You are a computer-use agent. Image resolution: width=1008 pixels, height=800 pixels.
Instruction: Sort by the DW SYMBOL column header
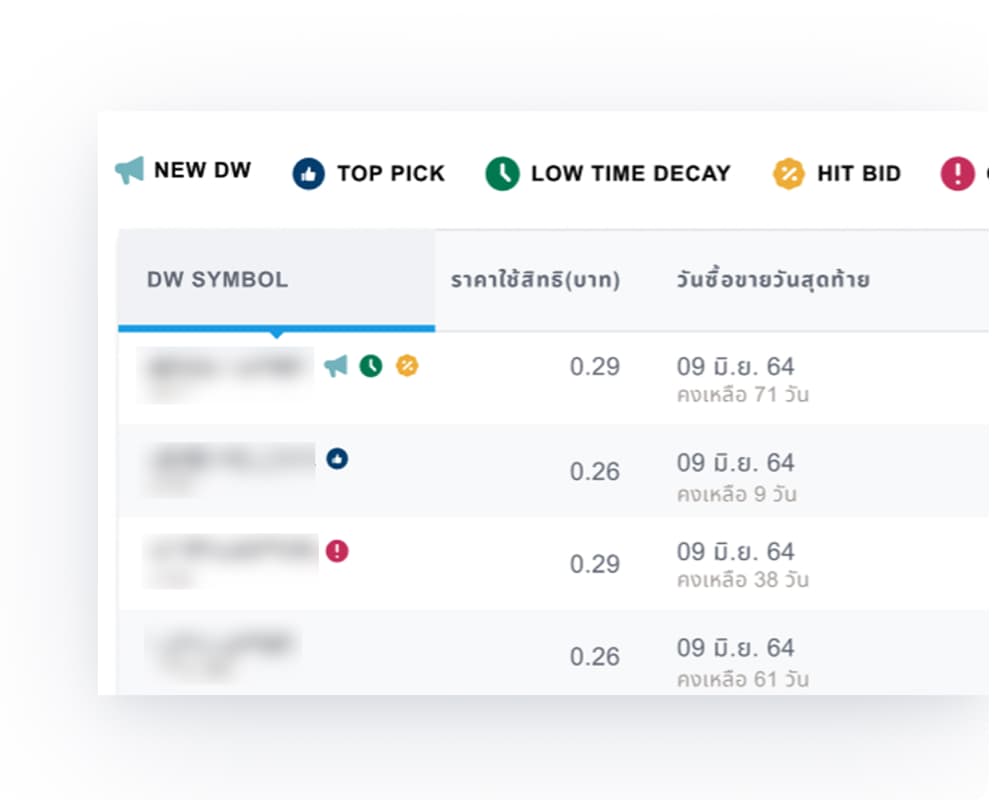(217, 280)
